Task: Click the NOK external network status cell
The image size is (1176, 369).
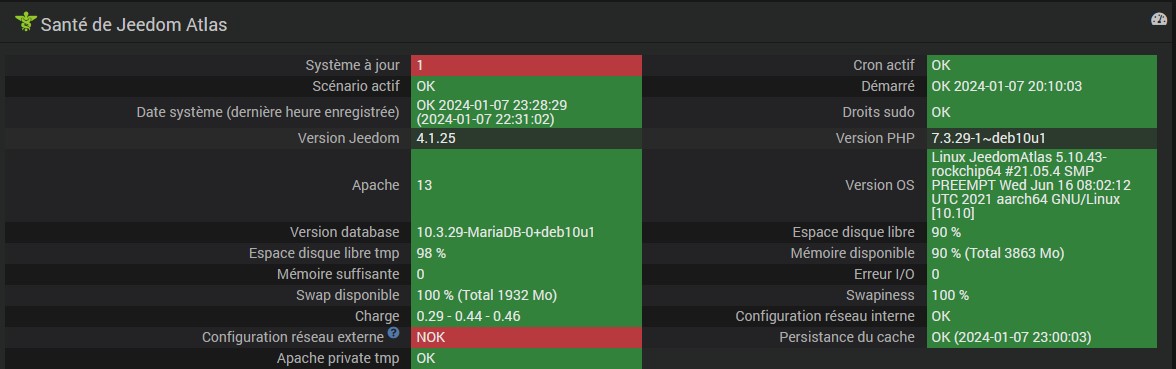Action: click(x=526, y=338)
